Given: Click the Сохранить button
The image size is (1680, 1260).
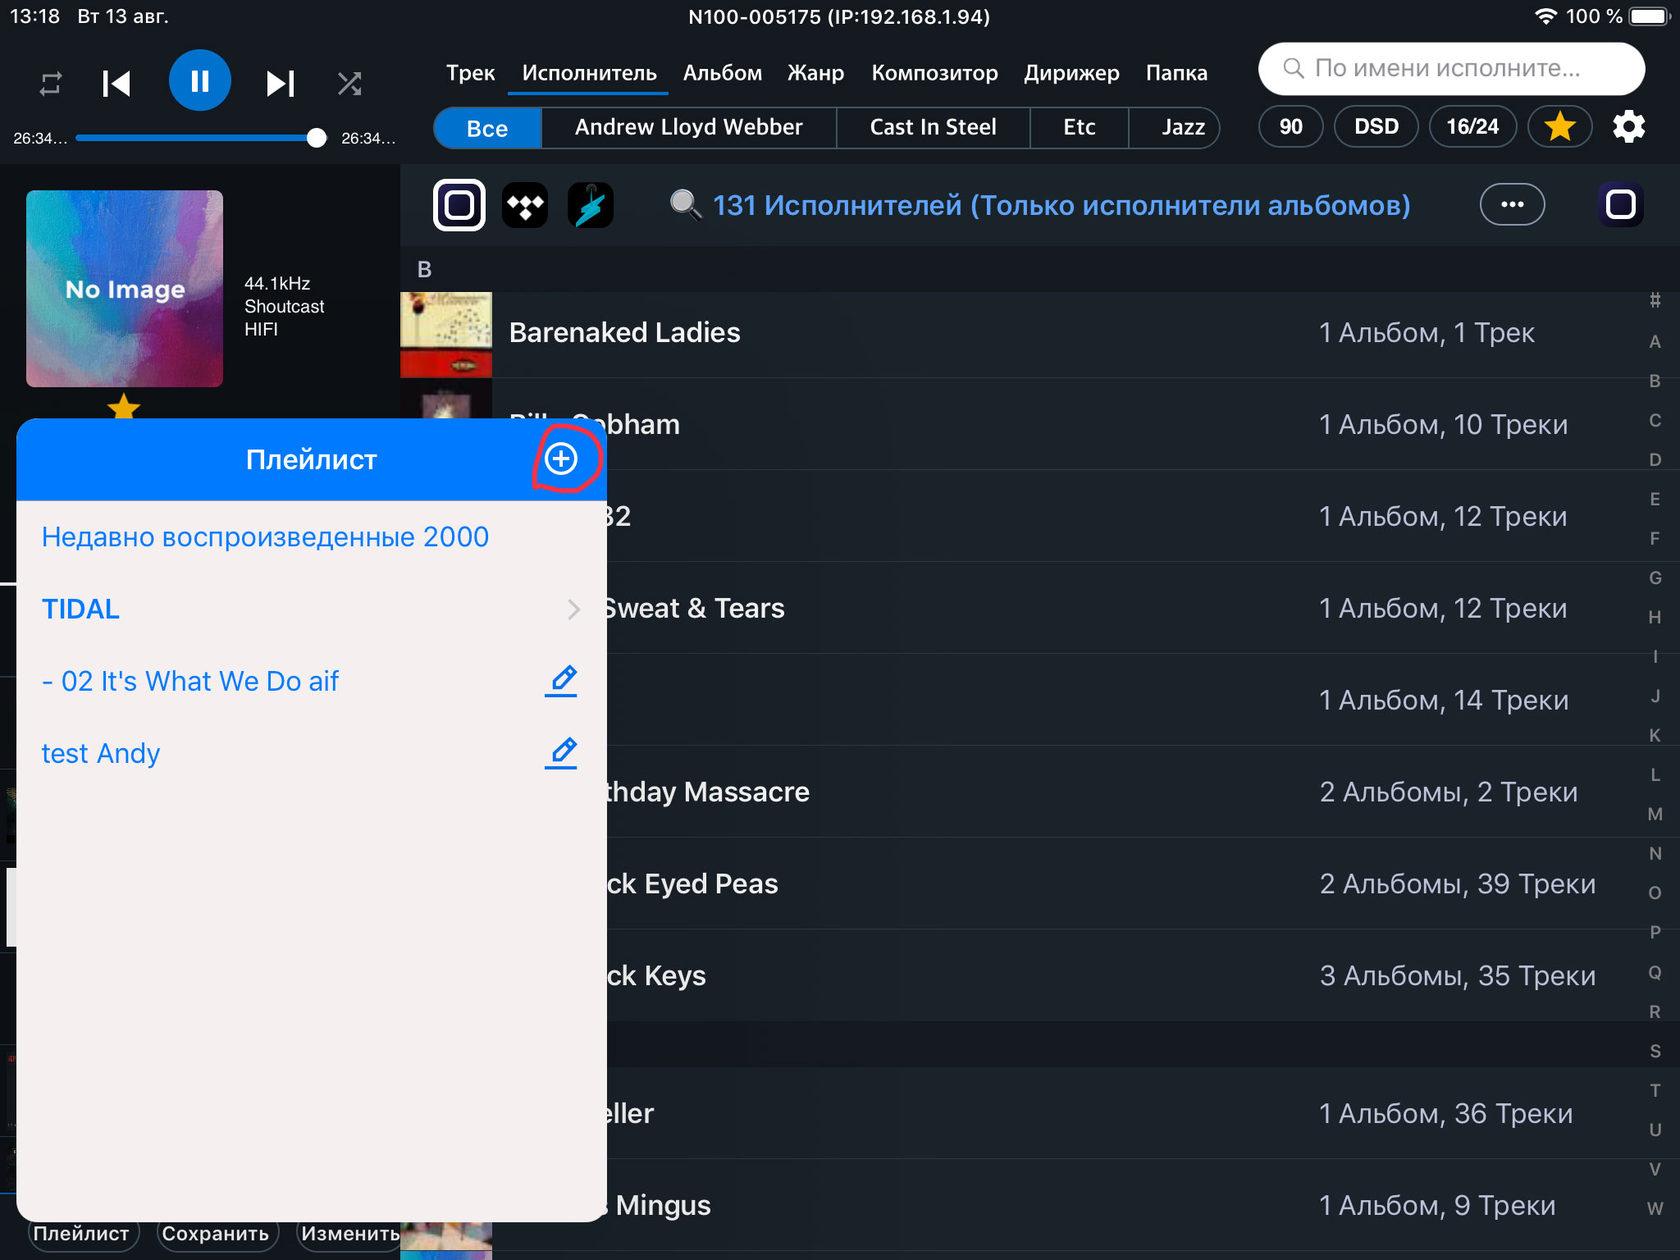Looking at the screenshot, I should [215, 1234].
